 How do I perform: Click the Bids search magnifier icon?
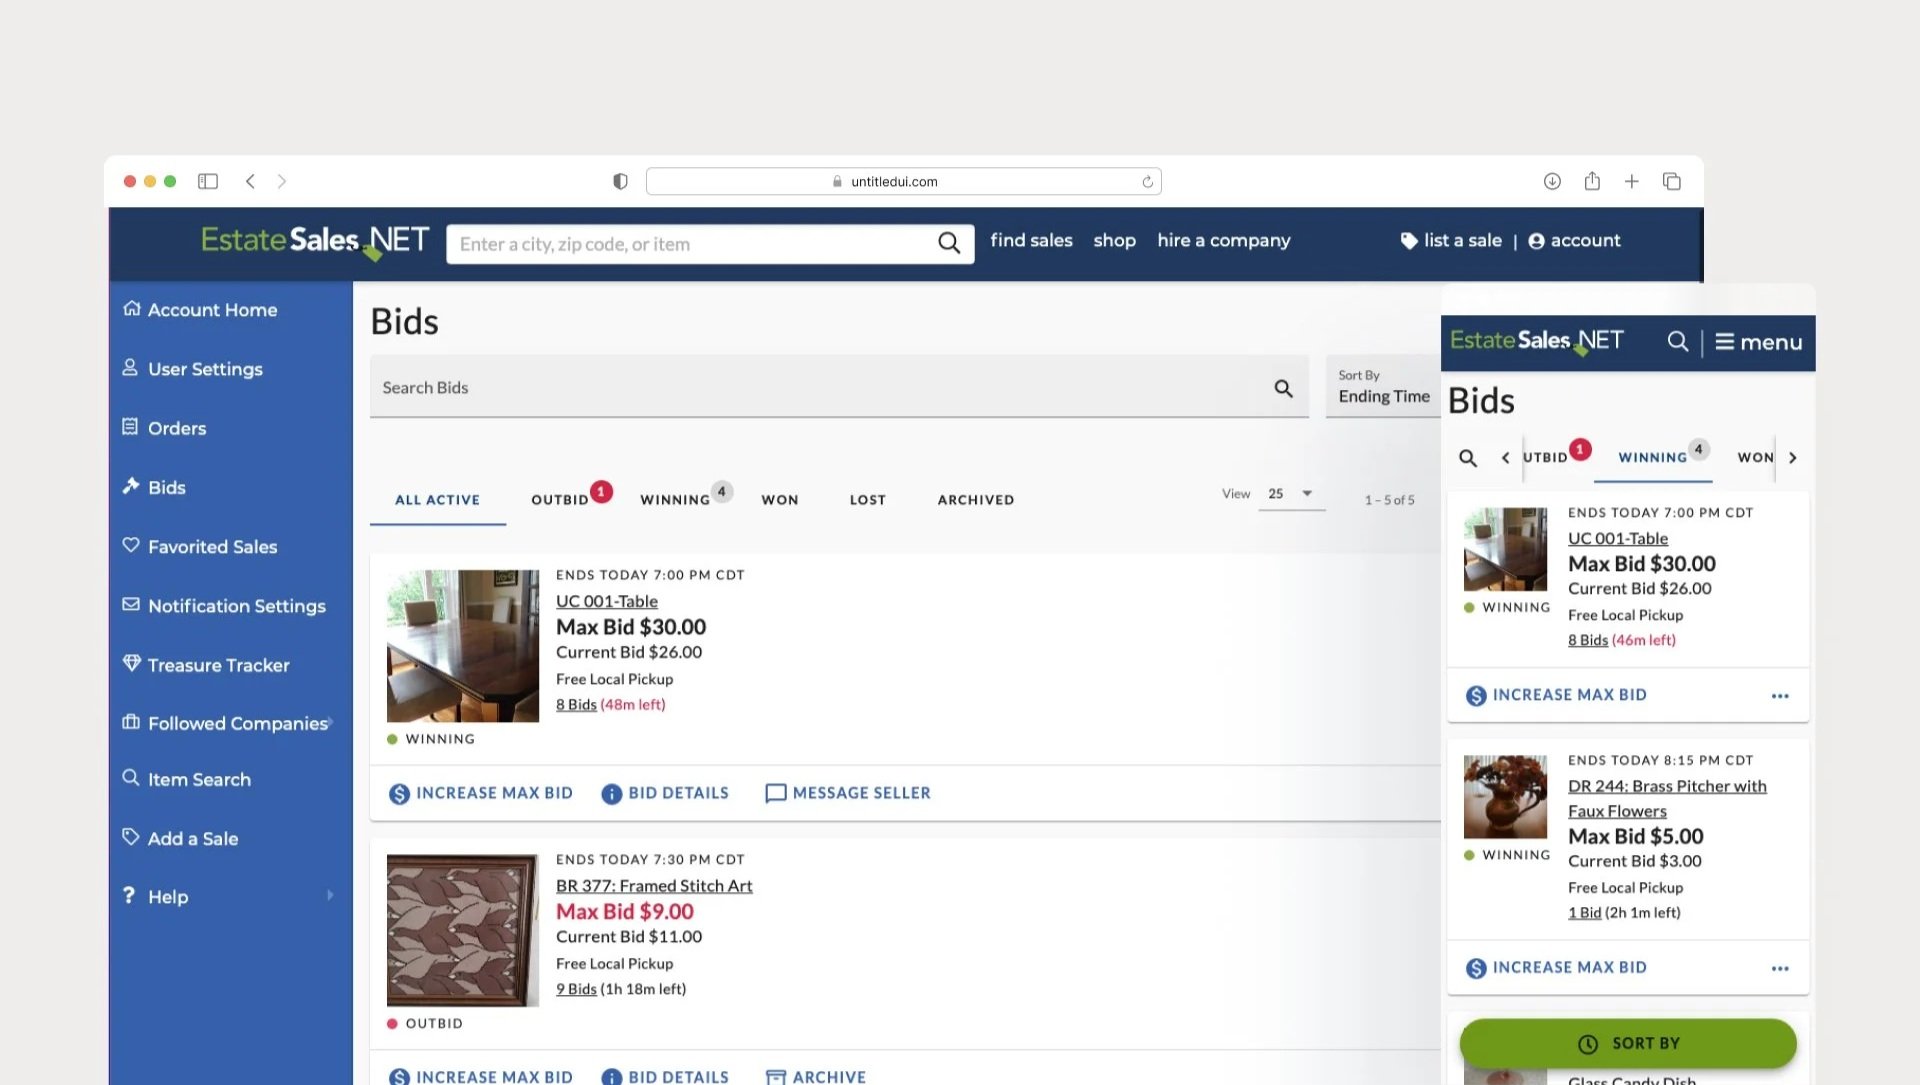(1283, 388)
